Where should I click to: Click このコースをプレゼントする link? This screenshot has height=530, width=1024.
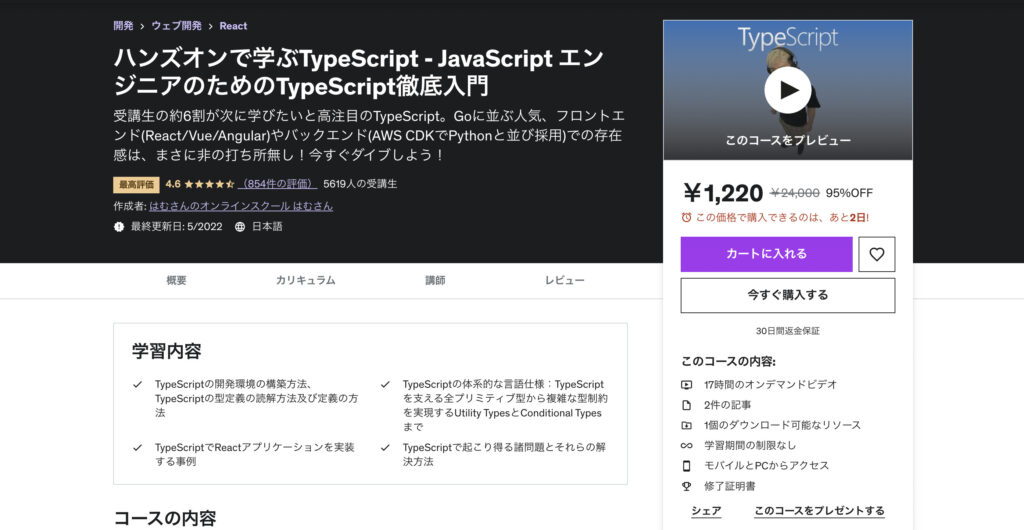pyautogui.click(x=819, y=510)
